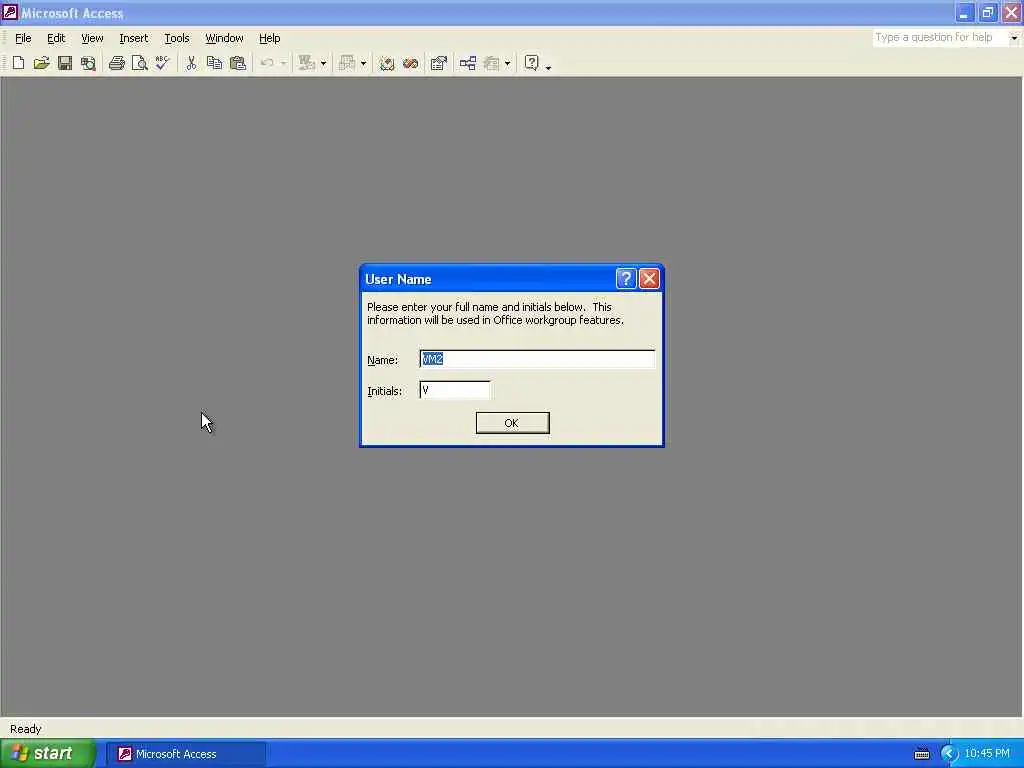The height and width of the screenshot is (768, 1024).
Task: Click the Analyze toolbar icon
Action: 347,63
